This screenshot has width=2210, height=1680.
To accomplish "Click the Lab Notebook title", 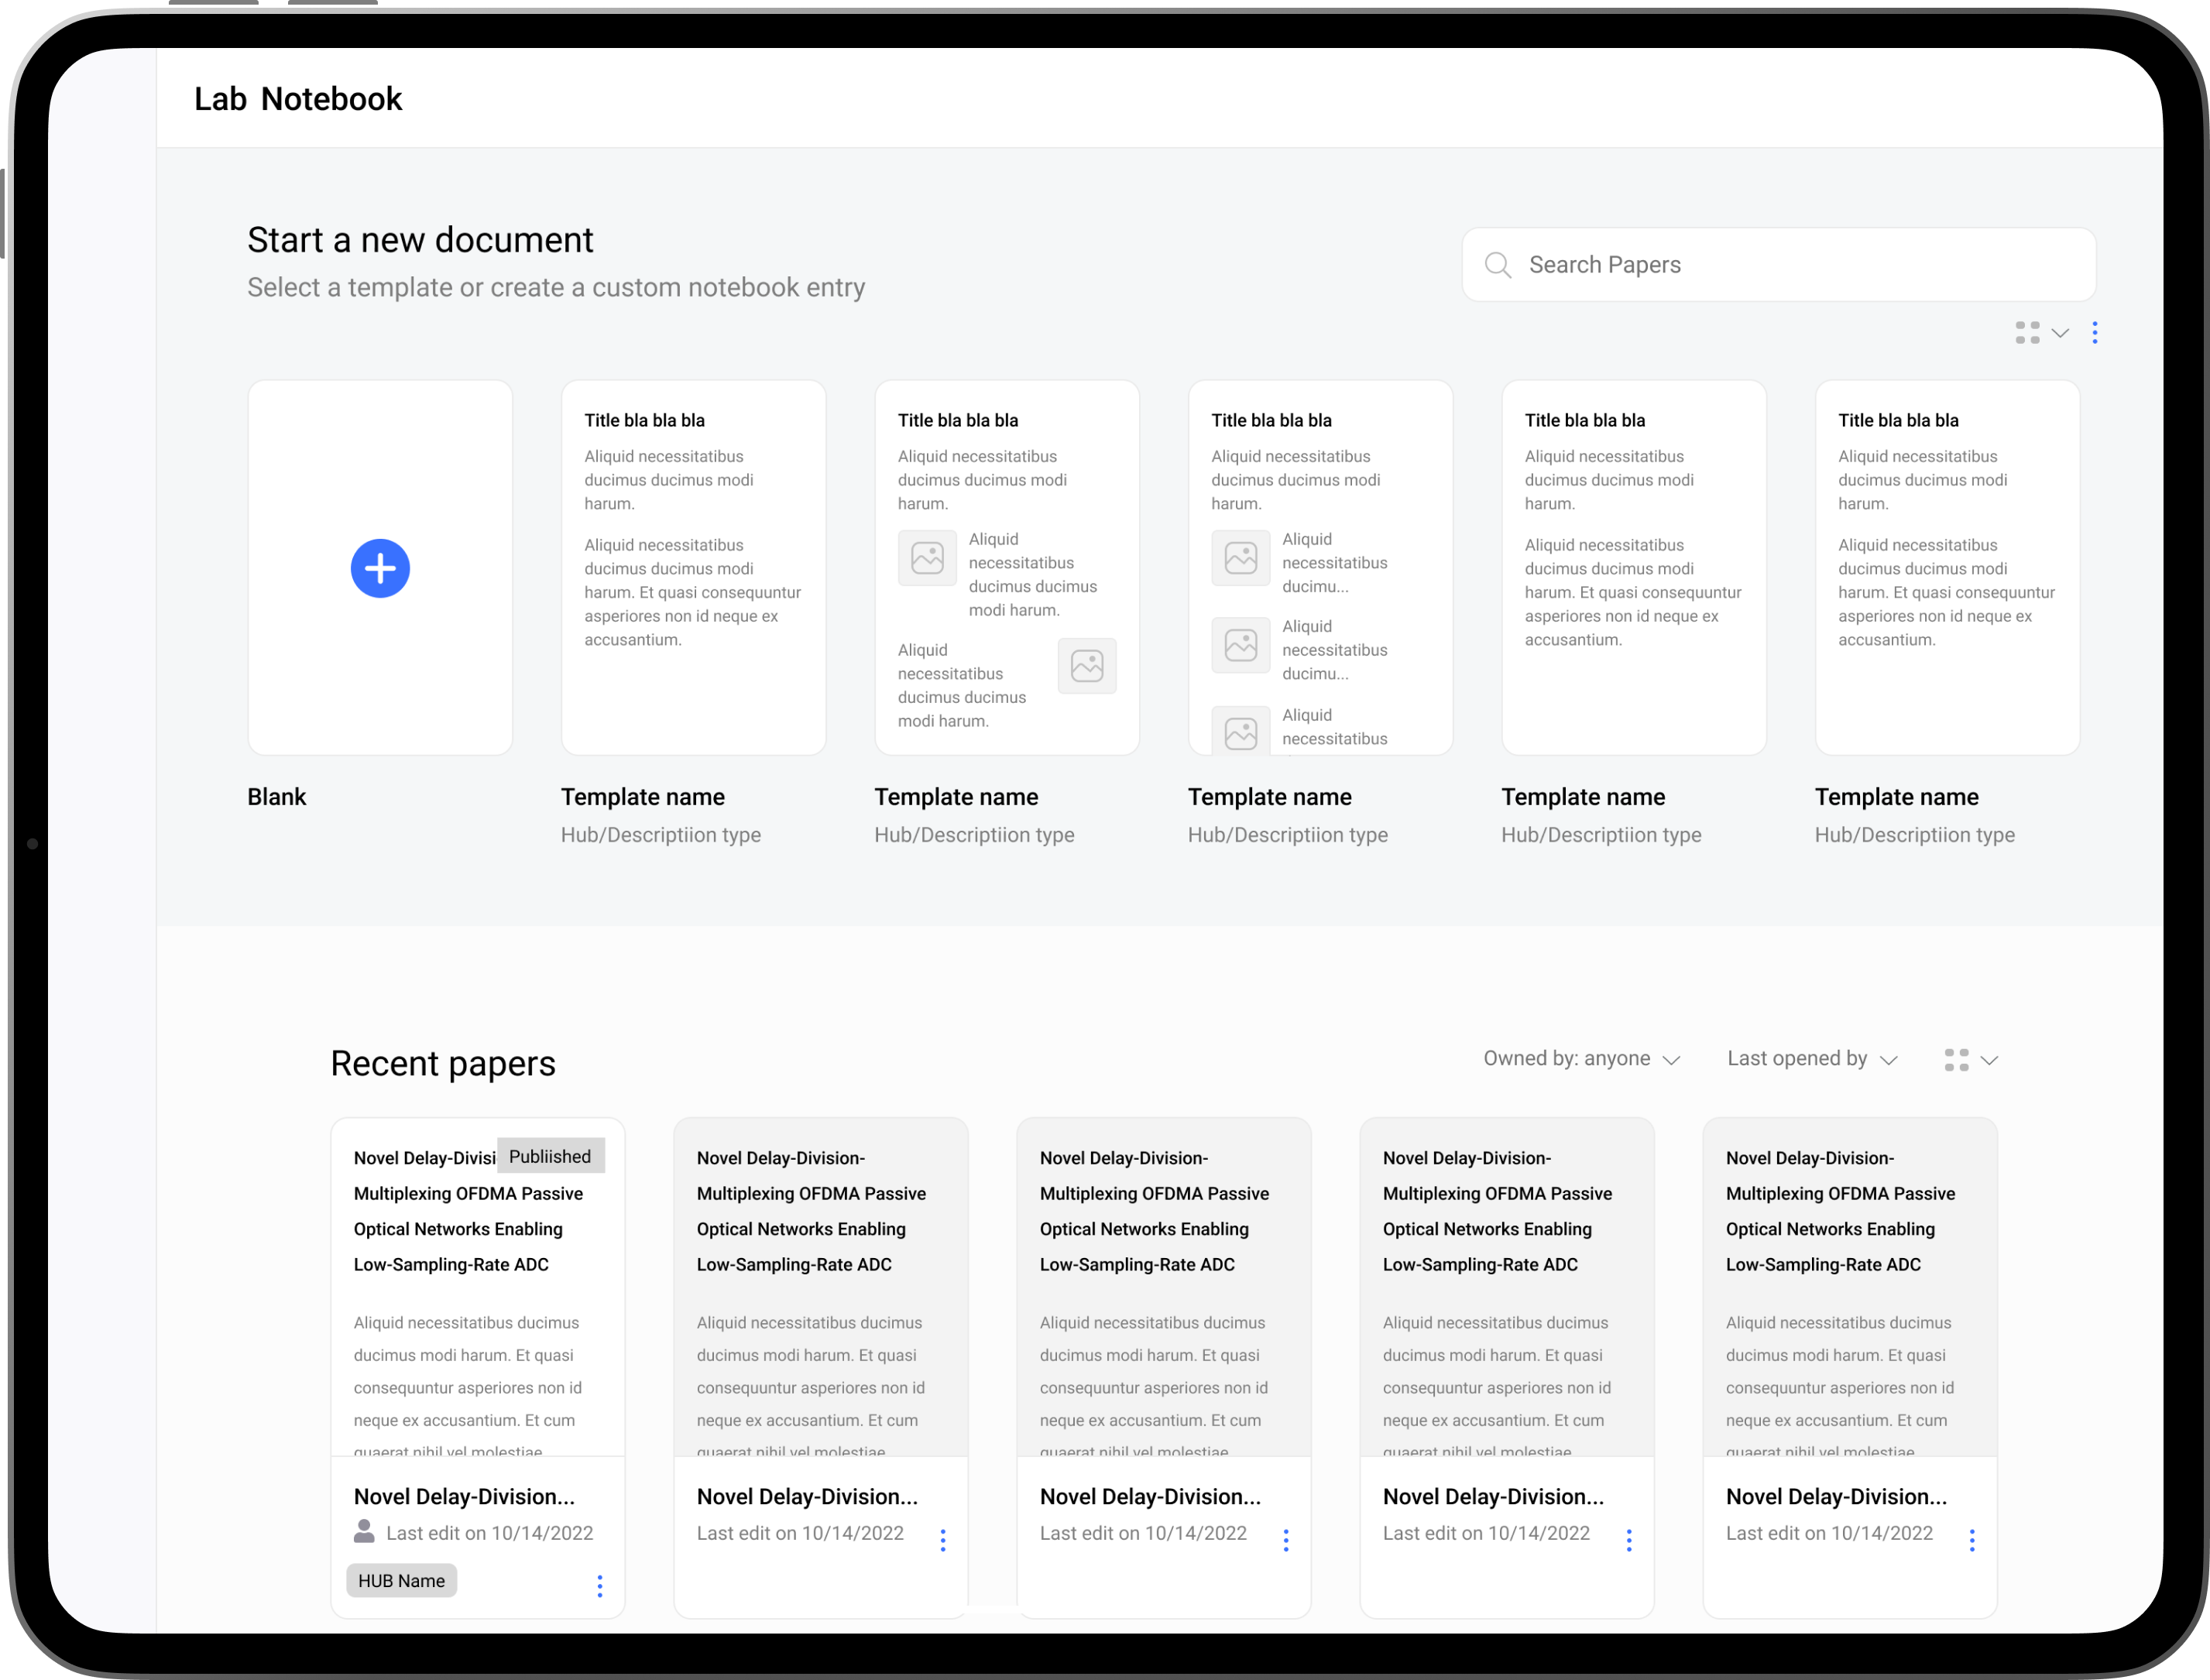I will [297, 99].
